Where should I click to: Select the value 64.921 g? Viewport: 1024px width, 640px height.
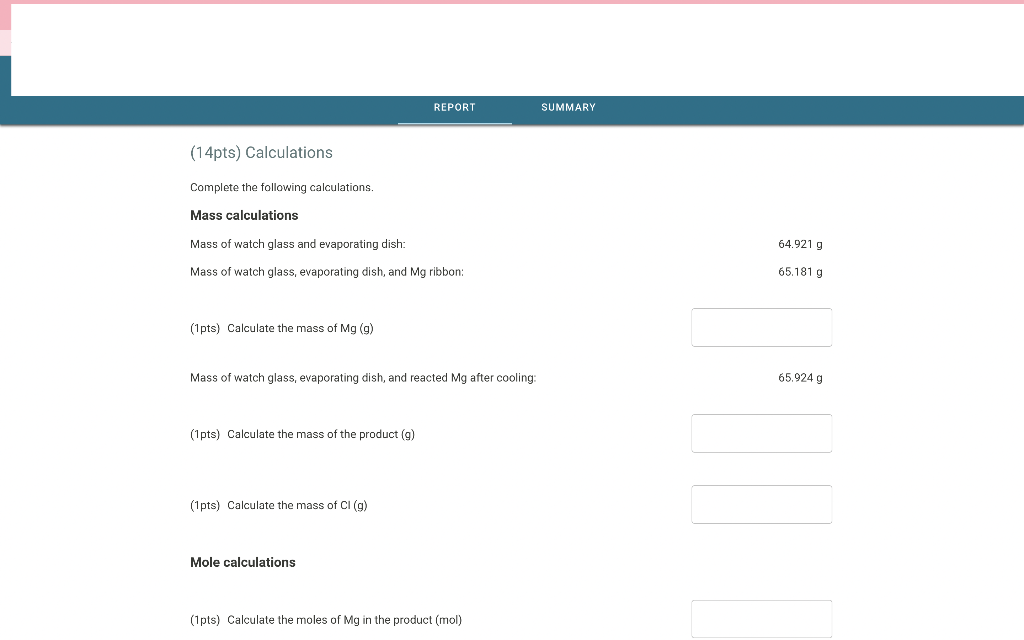coord(800,243)
